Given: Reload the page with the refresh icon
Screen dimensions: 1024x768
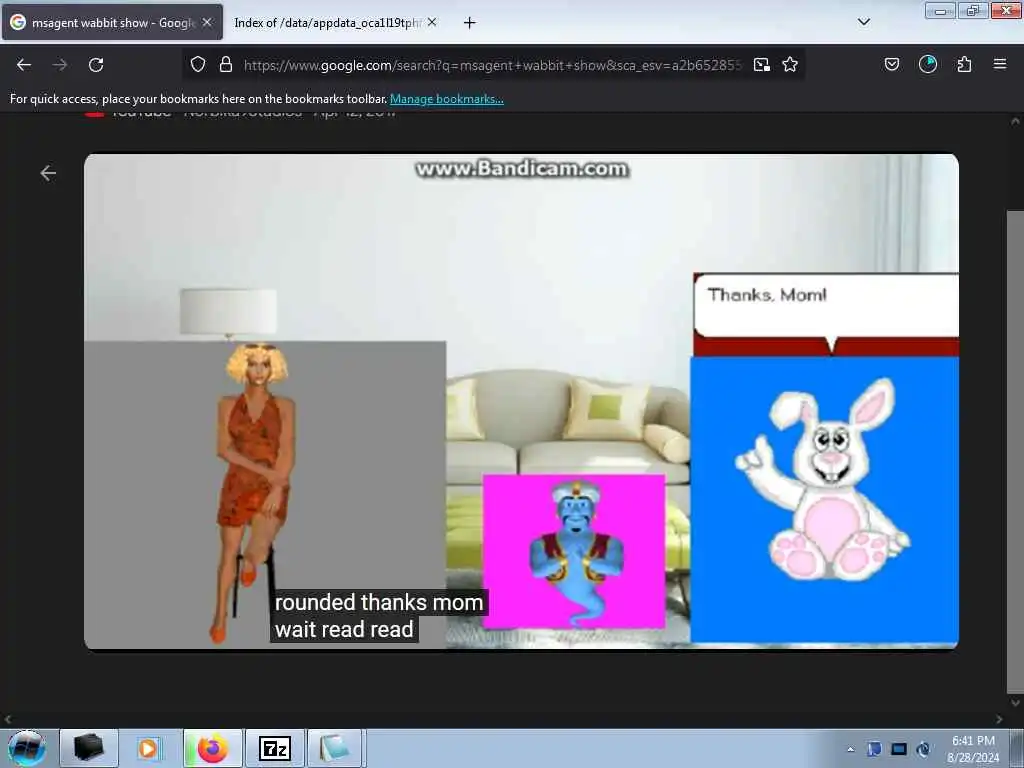Looking at the screenshot, I should pos(96,65).
